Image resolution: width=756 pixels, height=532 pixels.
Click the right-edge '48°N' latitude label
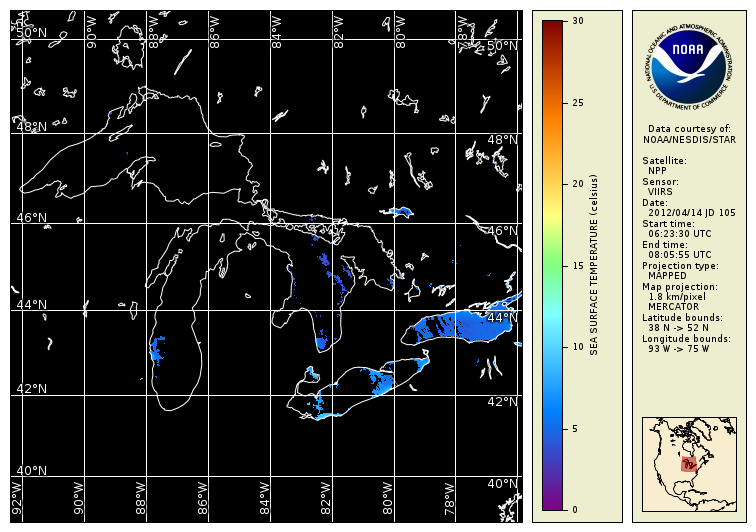(502, 140)
